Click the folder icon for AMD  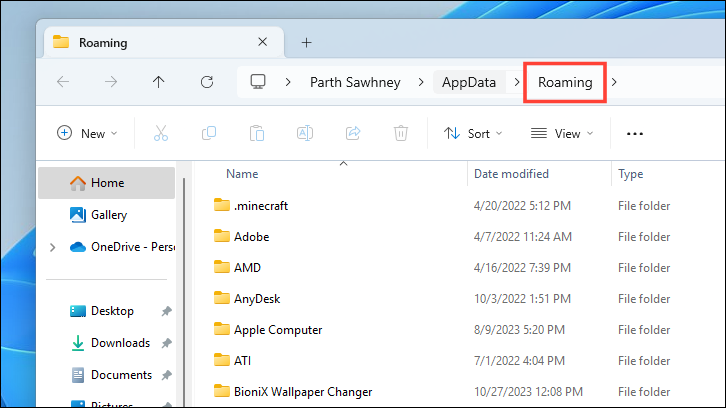222,267
